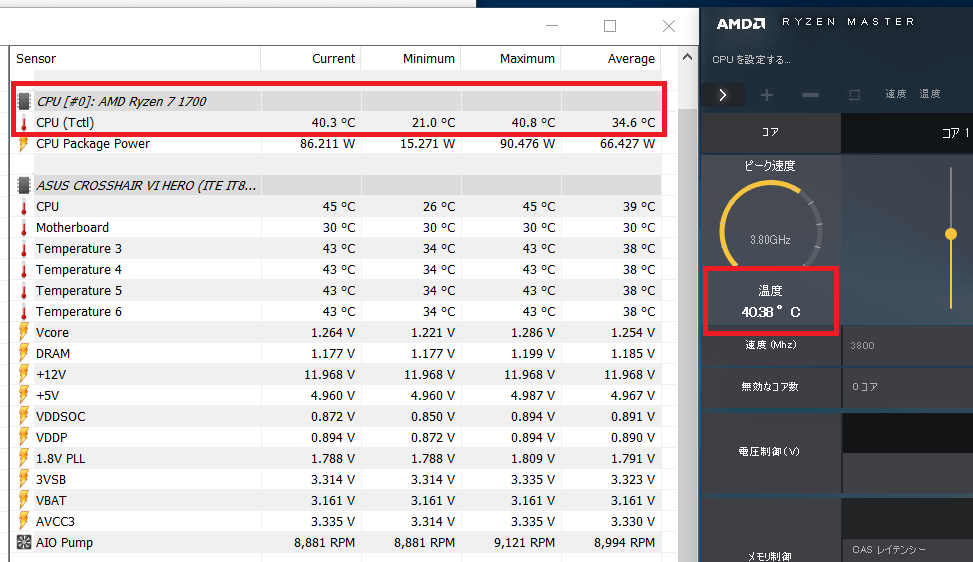
Task: Click the 電圧制御 (V) label
Action: tap(769, 452)
